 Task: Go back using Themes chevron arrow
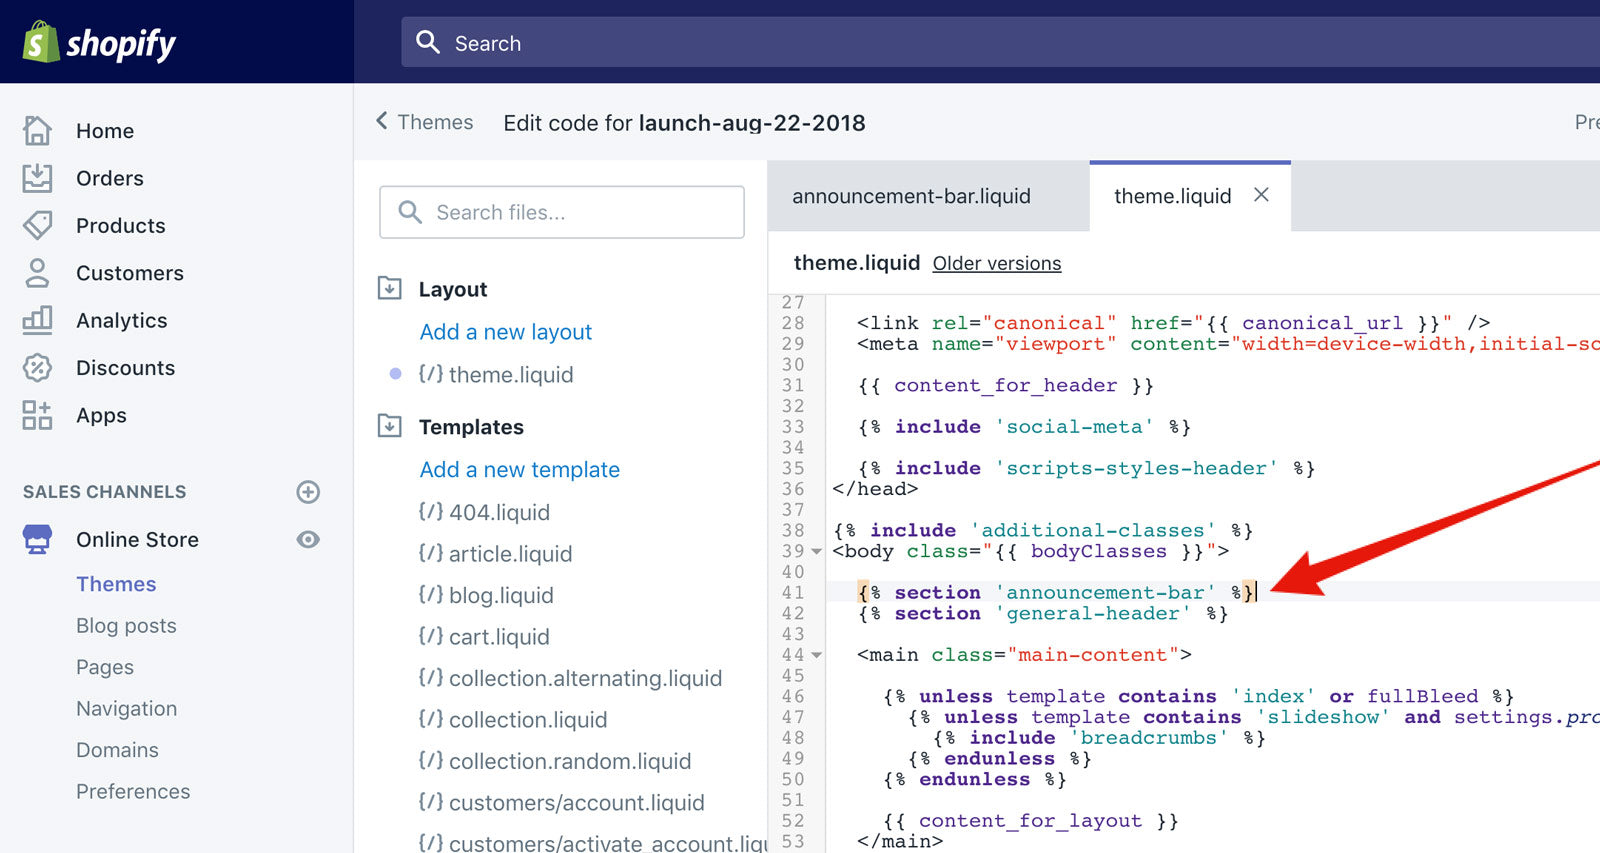[382, 121]
